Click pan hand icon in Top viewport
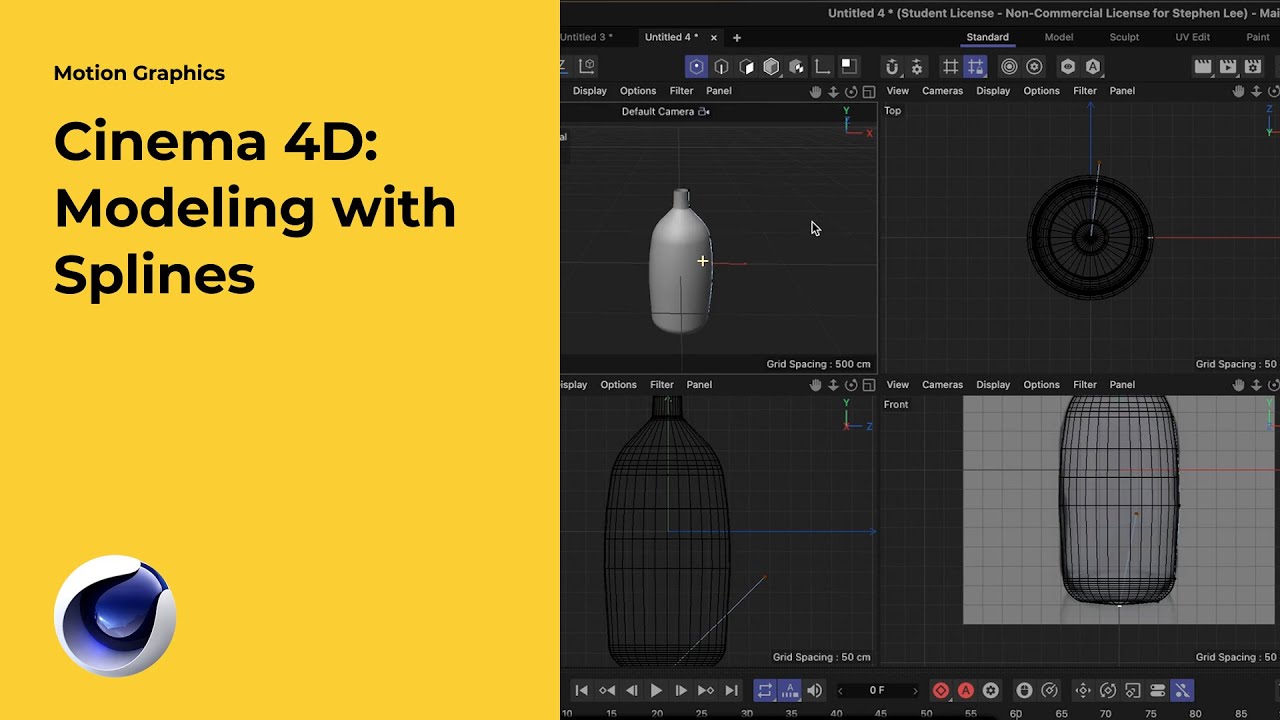 pos(1238,92)
